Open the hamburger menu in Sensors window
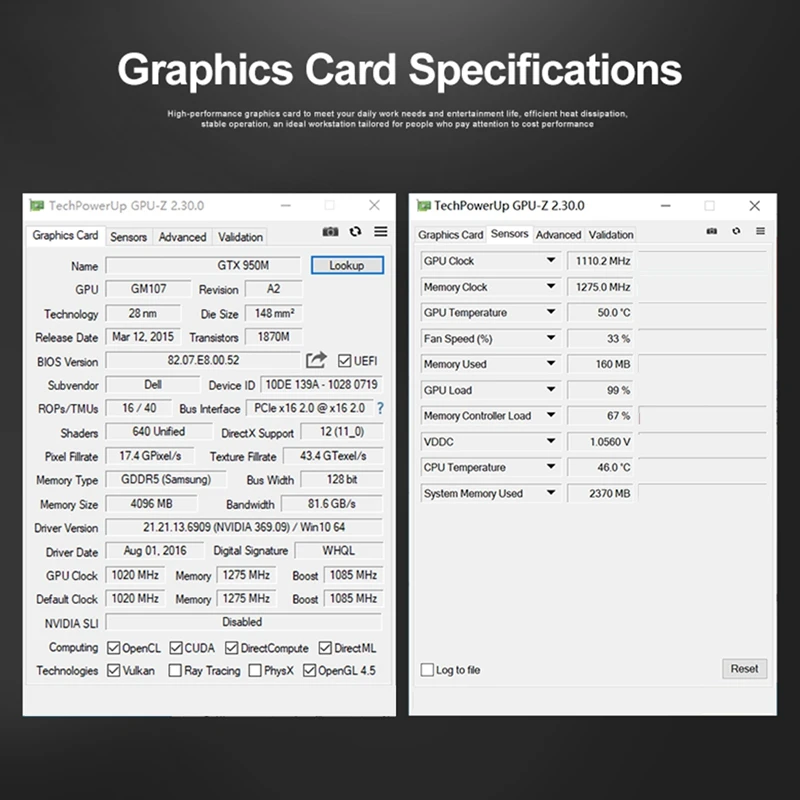 [760, 231]
